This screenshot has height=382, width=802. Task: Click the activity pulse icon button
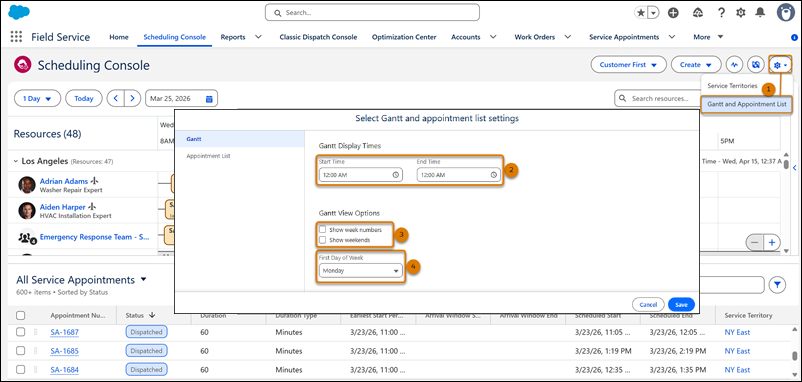coord(735,65)
